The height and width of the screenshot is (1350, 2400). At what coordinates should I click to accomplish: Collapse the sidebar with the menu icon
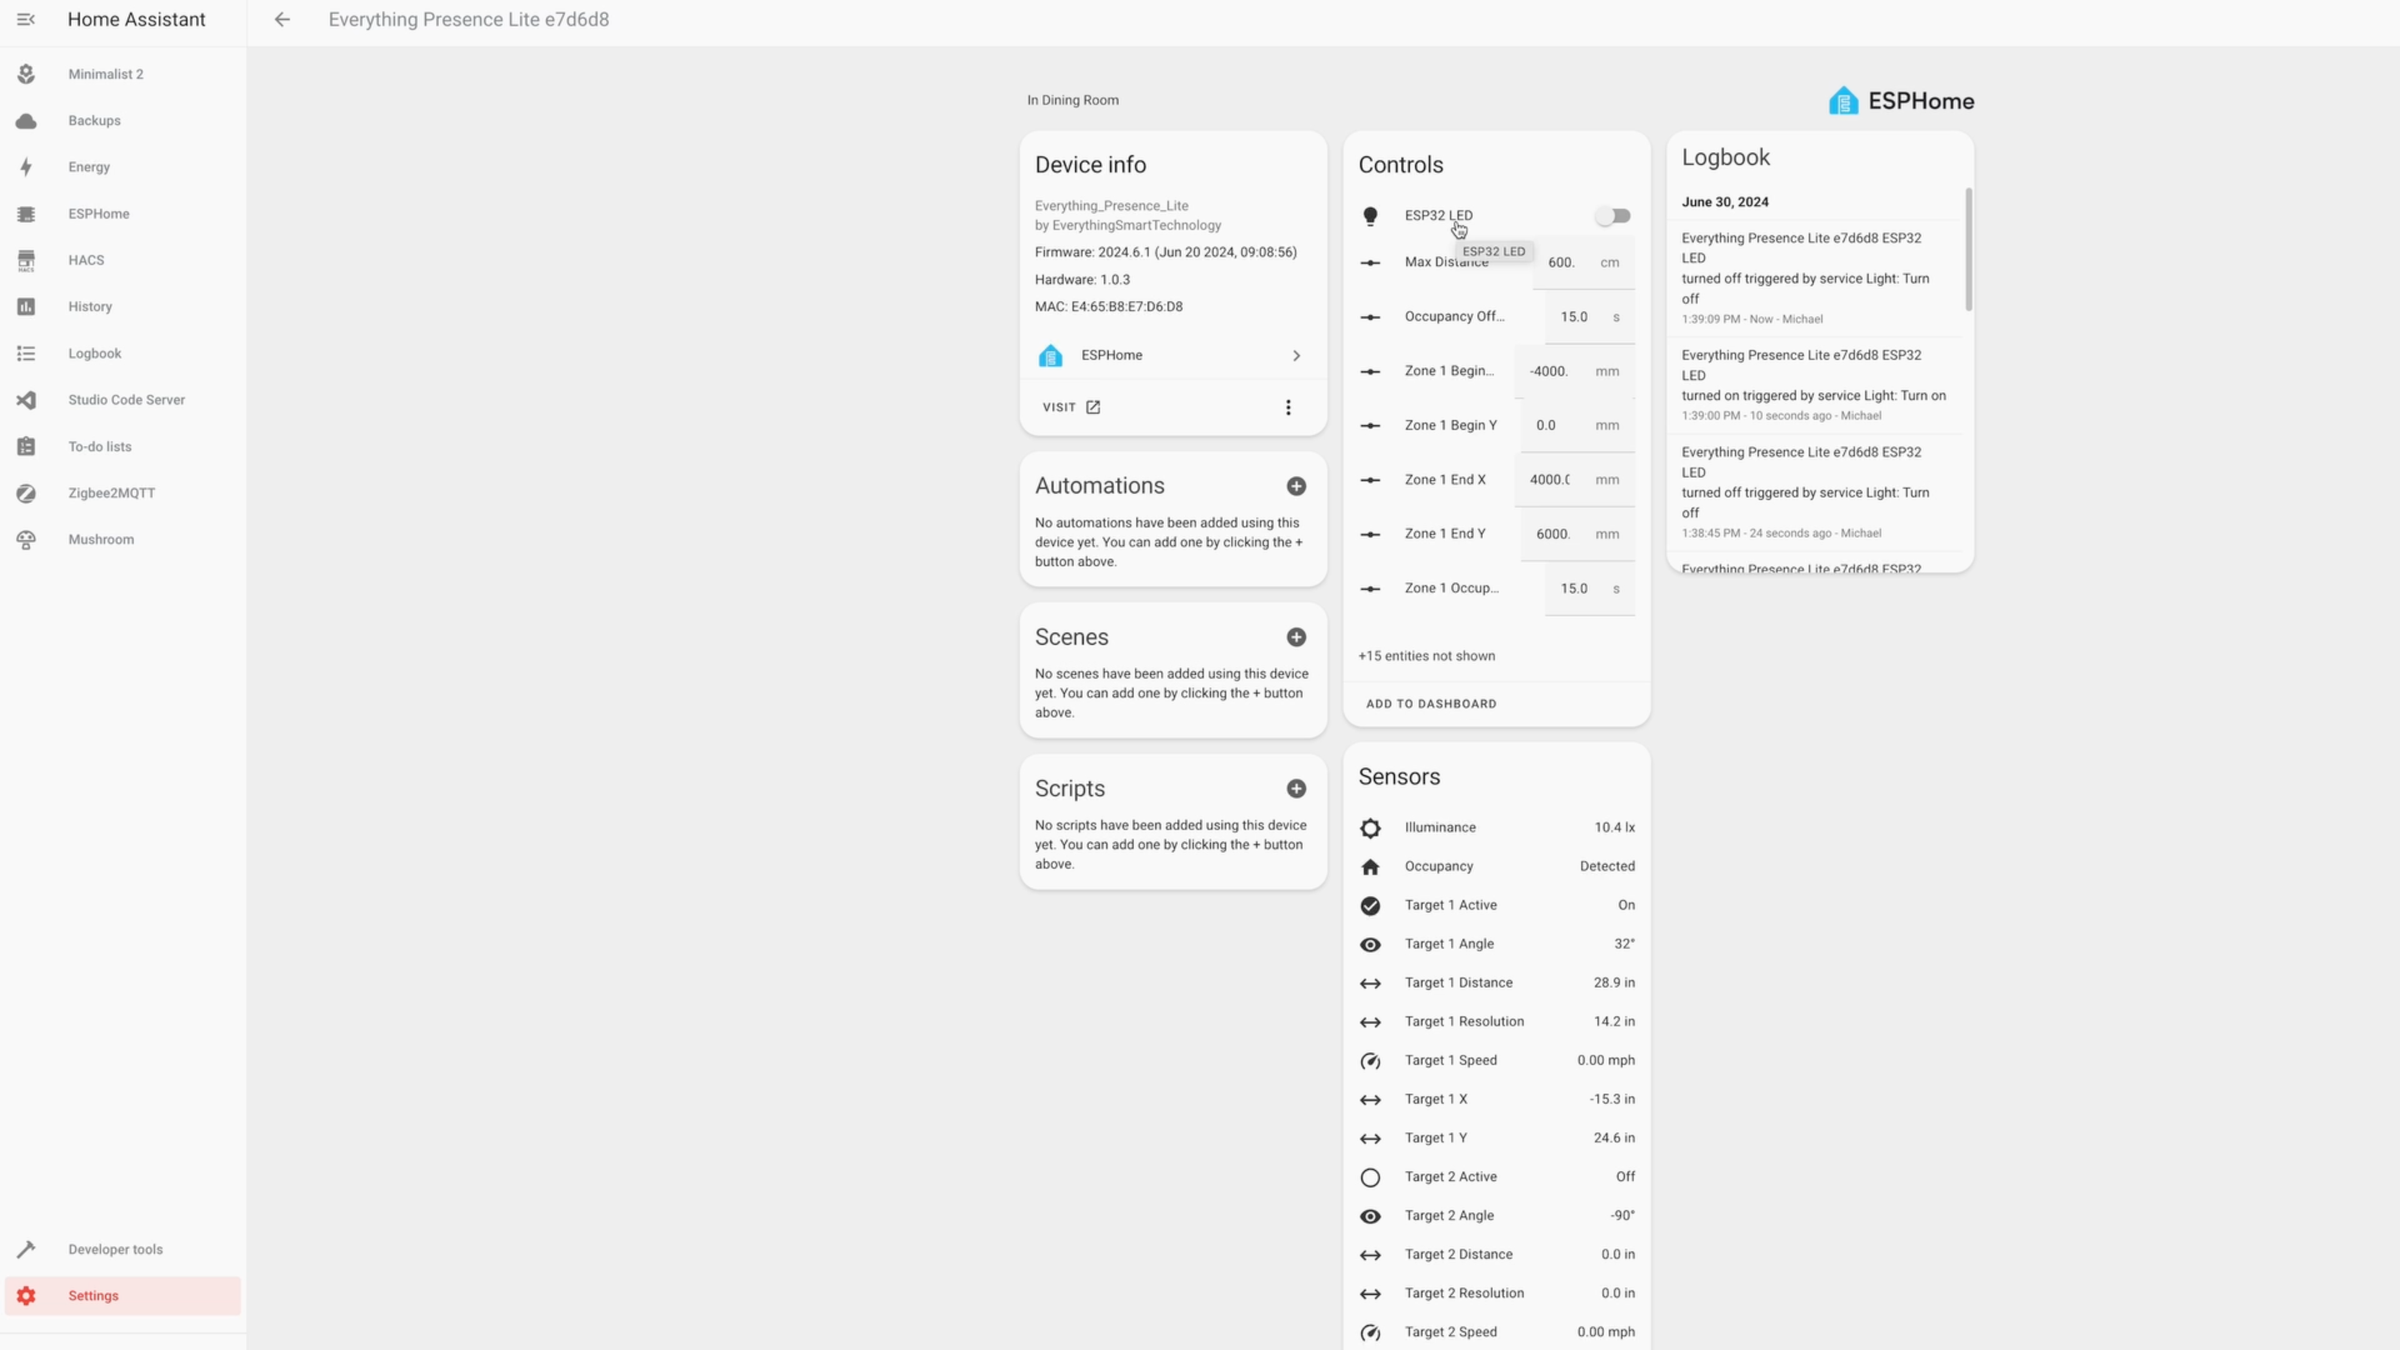tap(26, 20)
